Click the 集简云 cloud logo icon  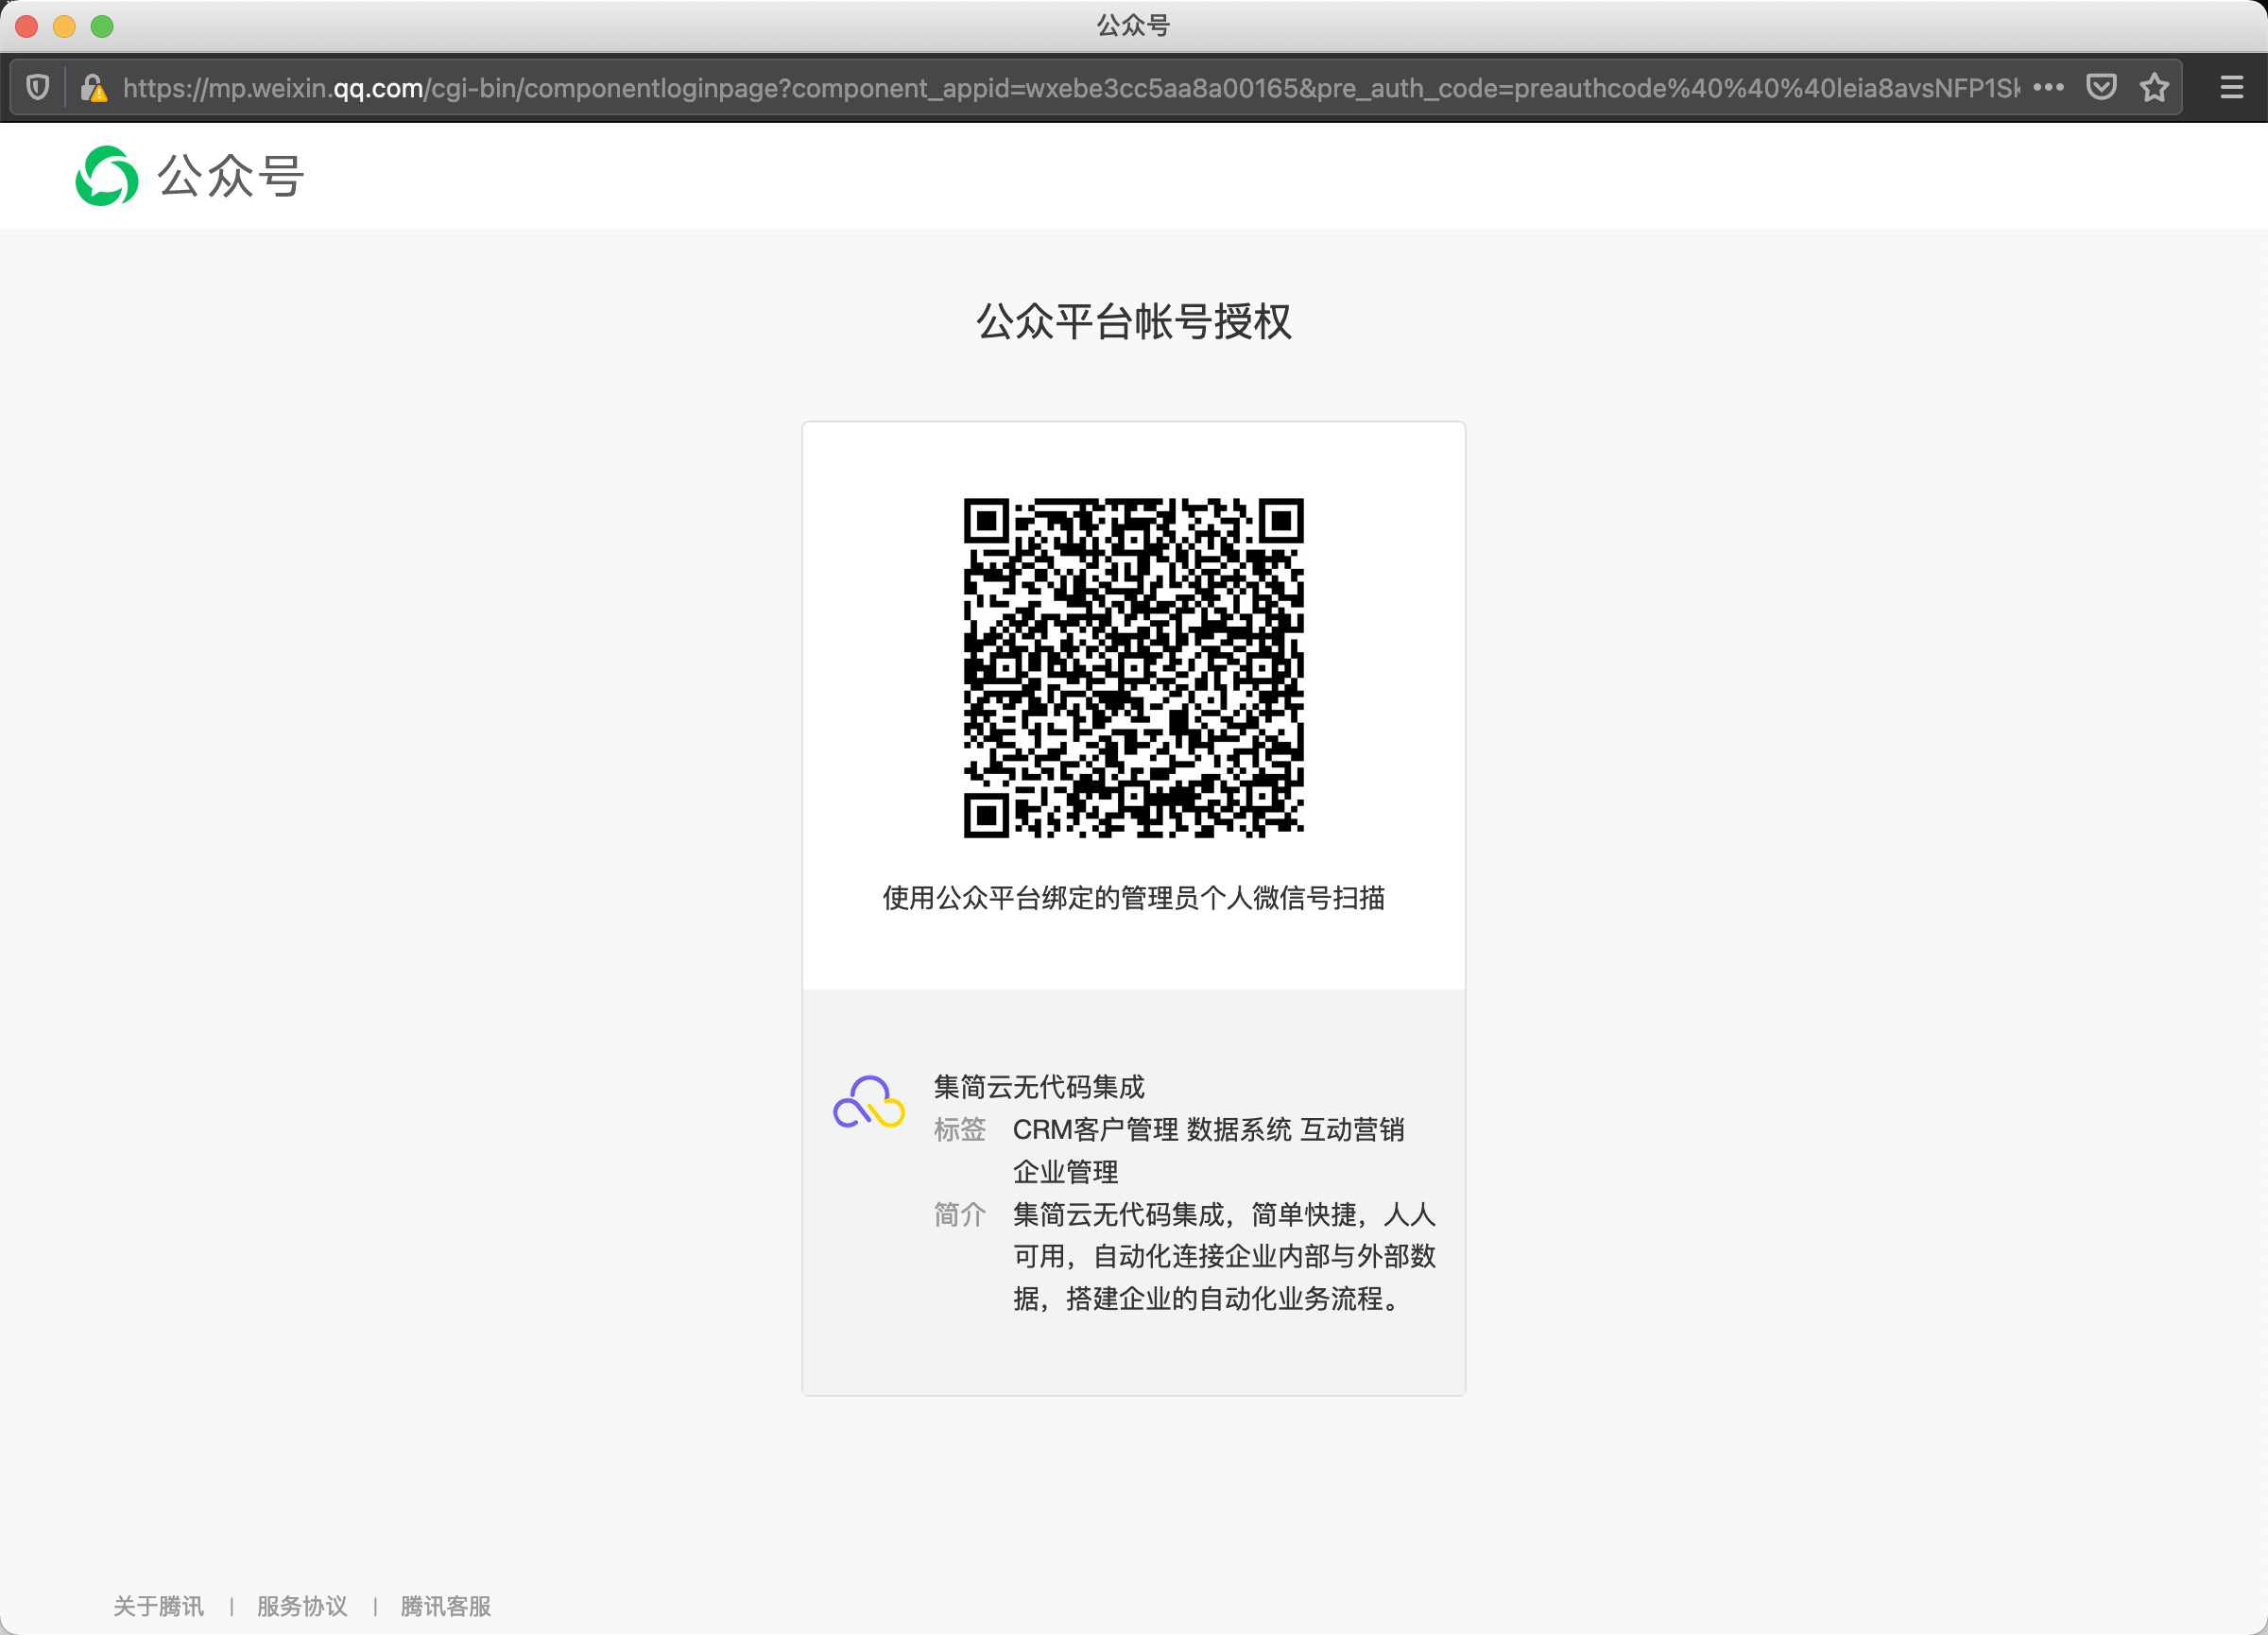tap(868, 1103)
